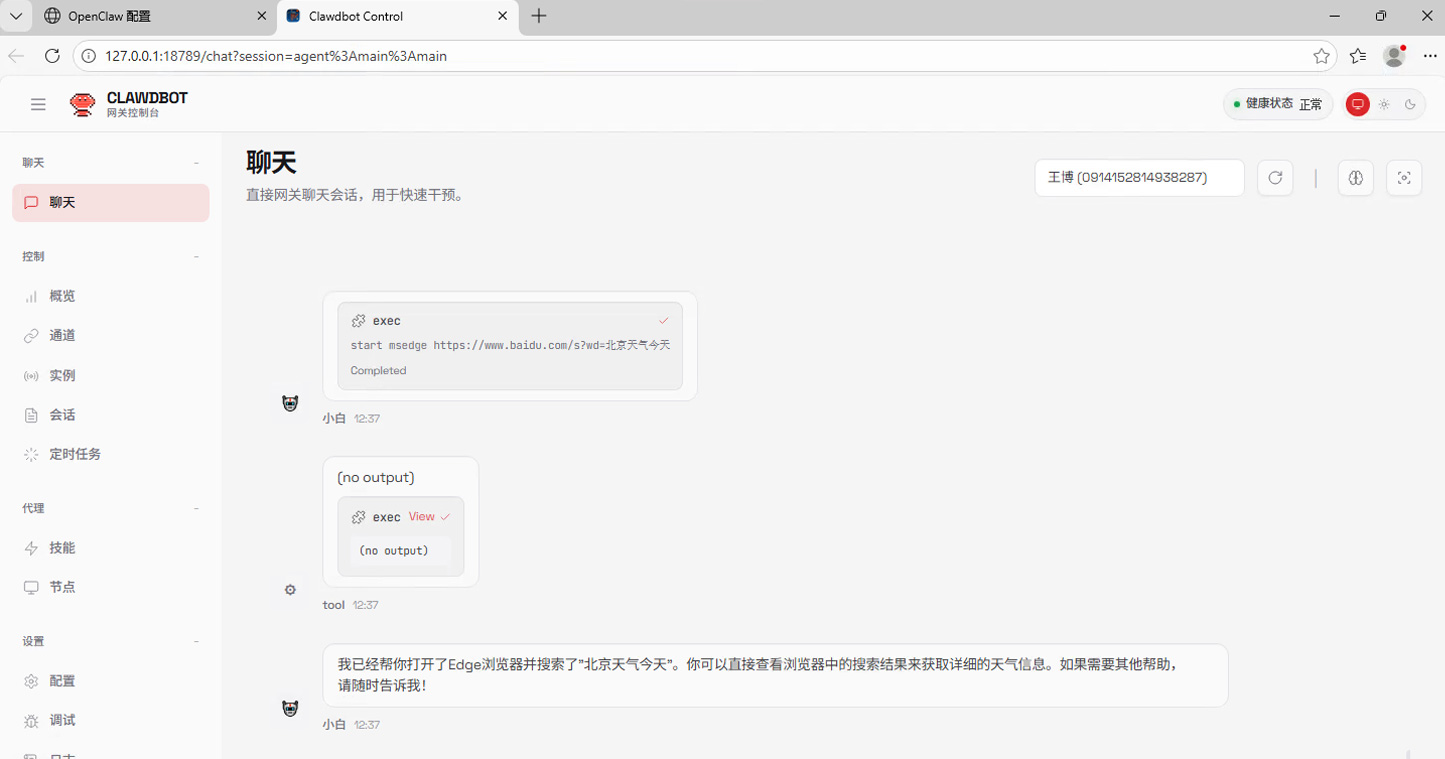Switch to the dark theme moon icon
This screenshot has height=759, width=1445.
[1410, 104]
